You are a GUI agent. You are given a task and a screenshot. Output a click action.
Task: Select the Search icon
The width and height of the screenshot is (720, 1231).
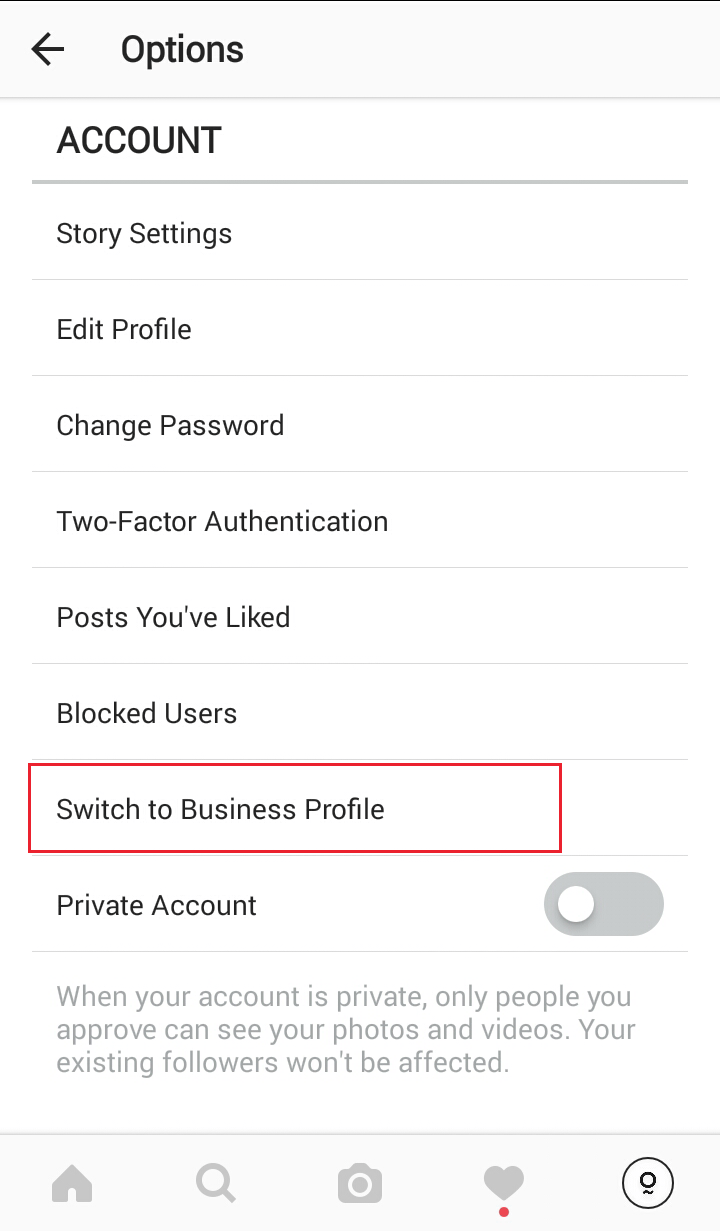point(216,1183)
